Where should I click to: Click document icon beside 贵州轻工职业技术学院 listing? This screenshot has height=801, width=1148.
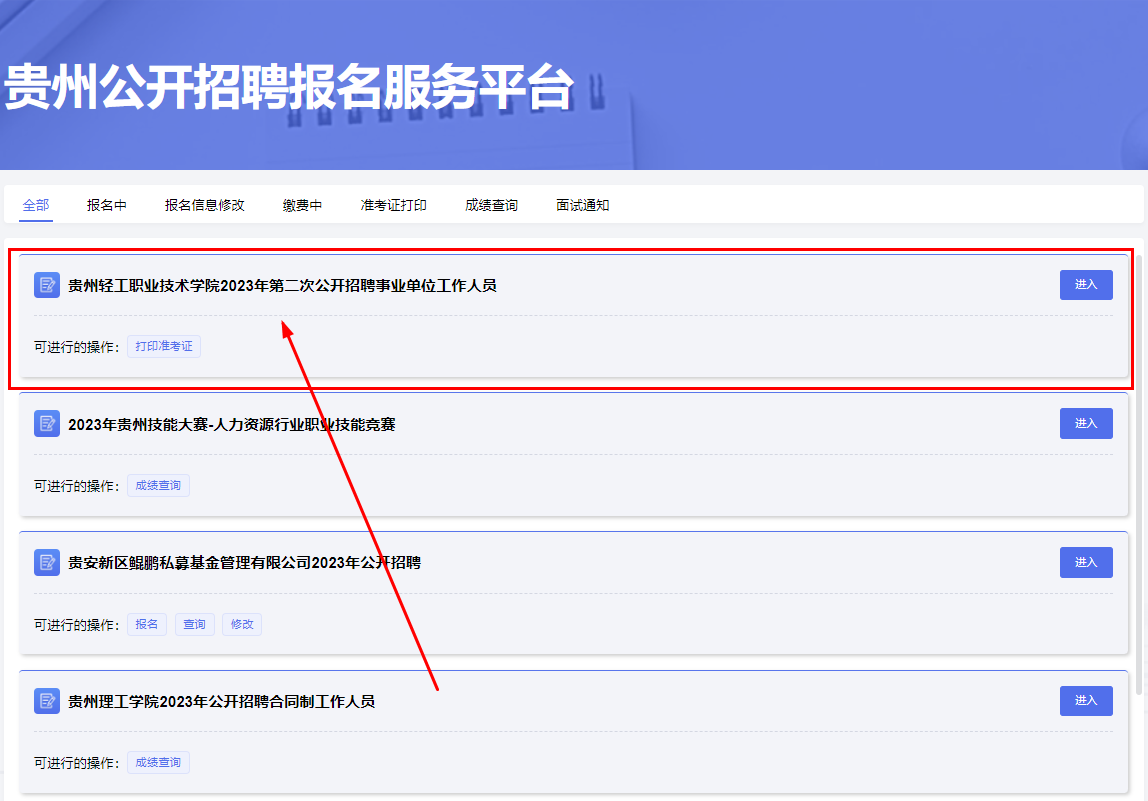coord(47,285)
